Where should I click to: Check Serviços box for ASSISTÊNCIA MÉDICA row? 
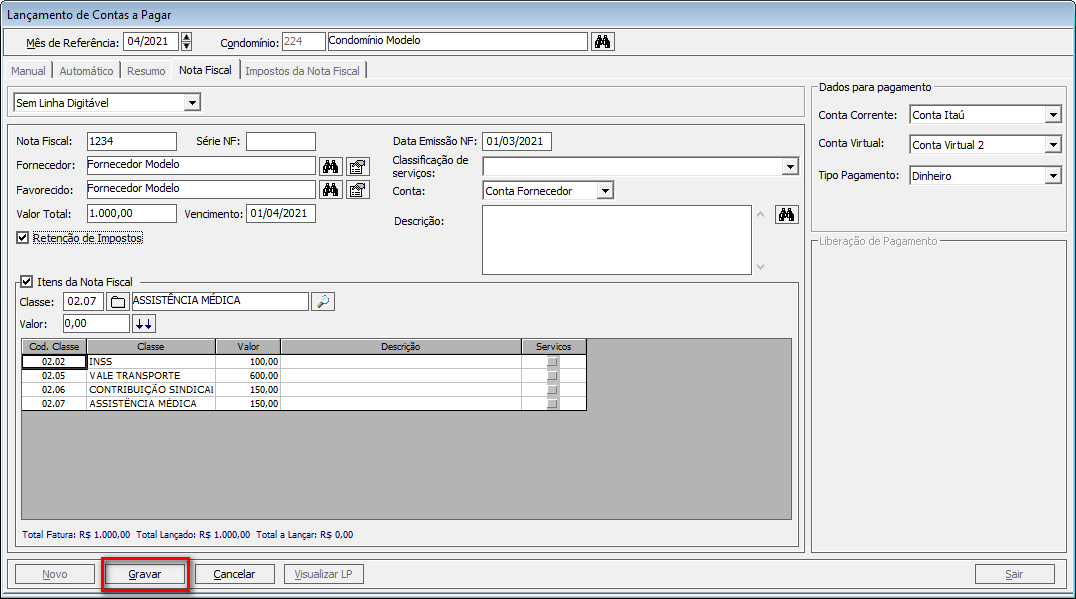click(552, 404)
